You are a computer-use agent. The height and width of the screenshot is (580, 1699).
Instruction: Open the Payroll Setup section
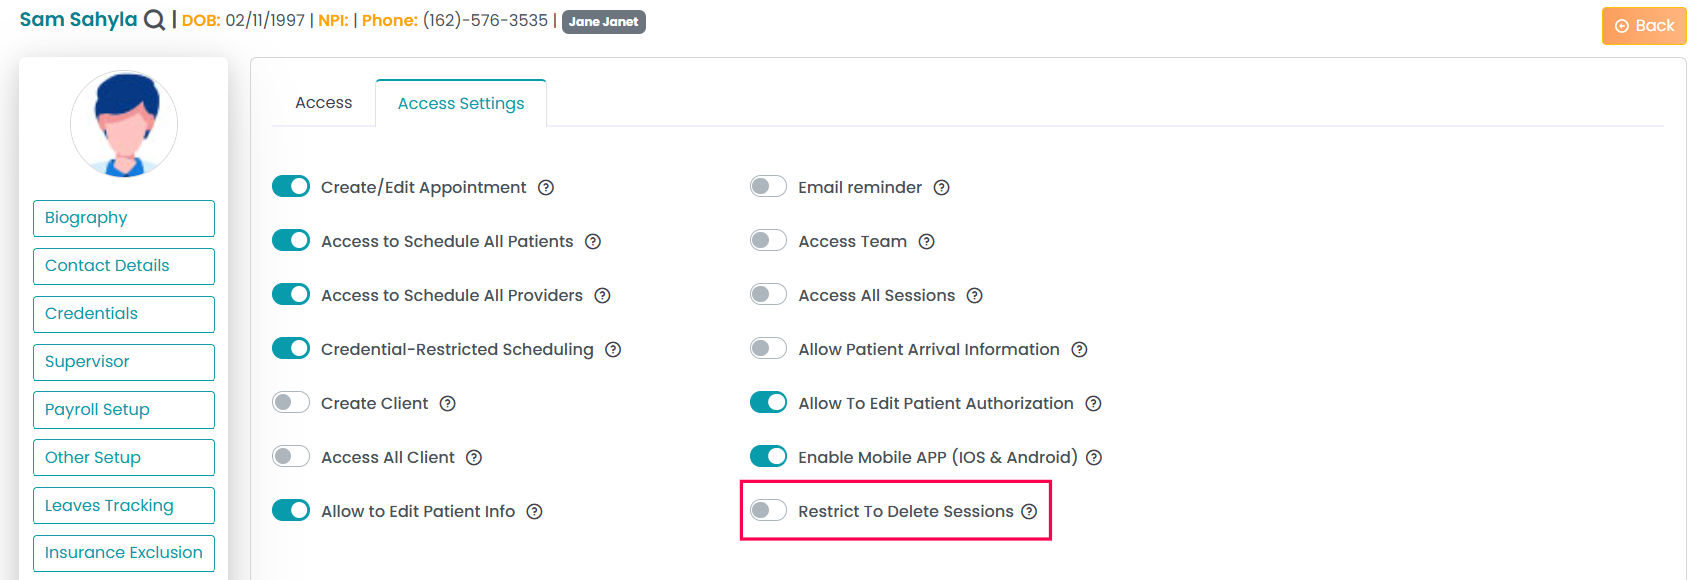[124, 410]
